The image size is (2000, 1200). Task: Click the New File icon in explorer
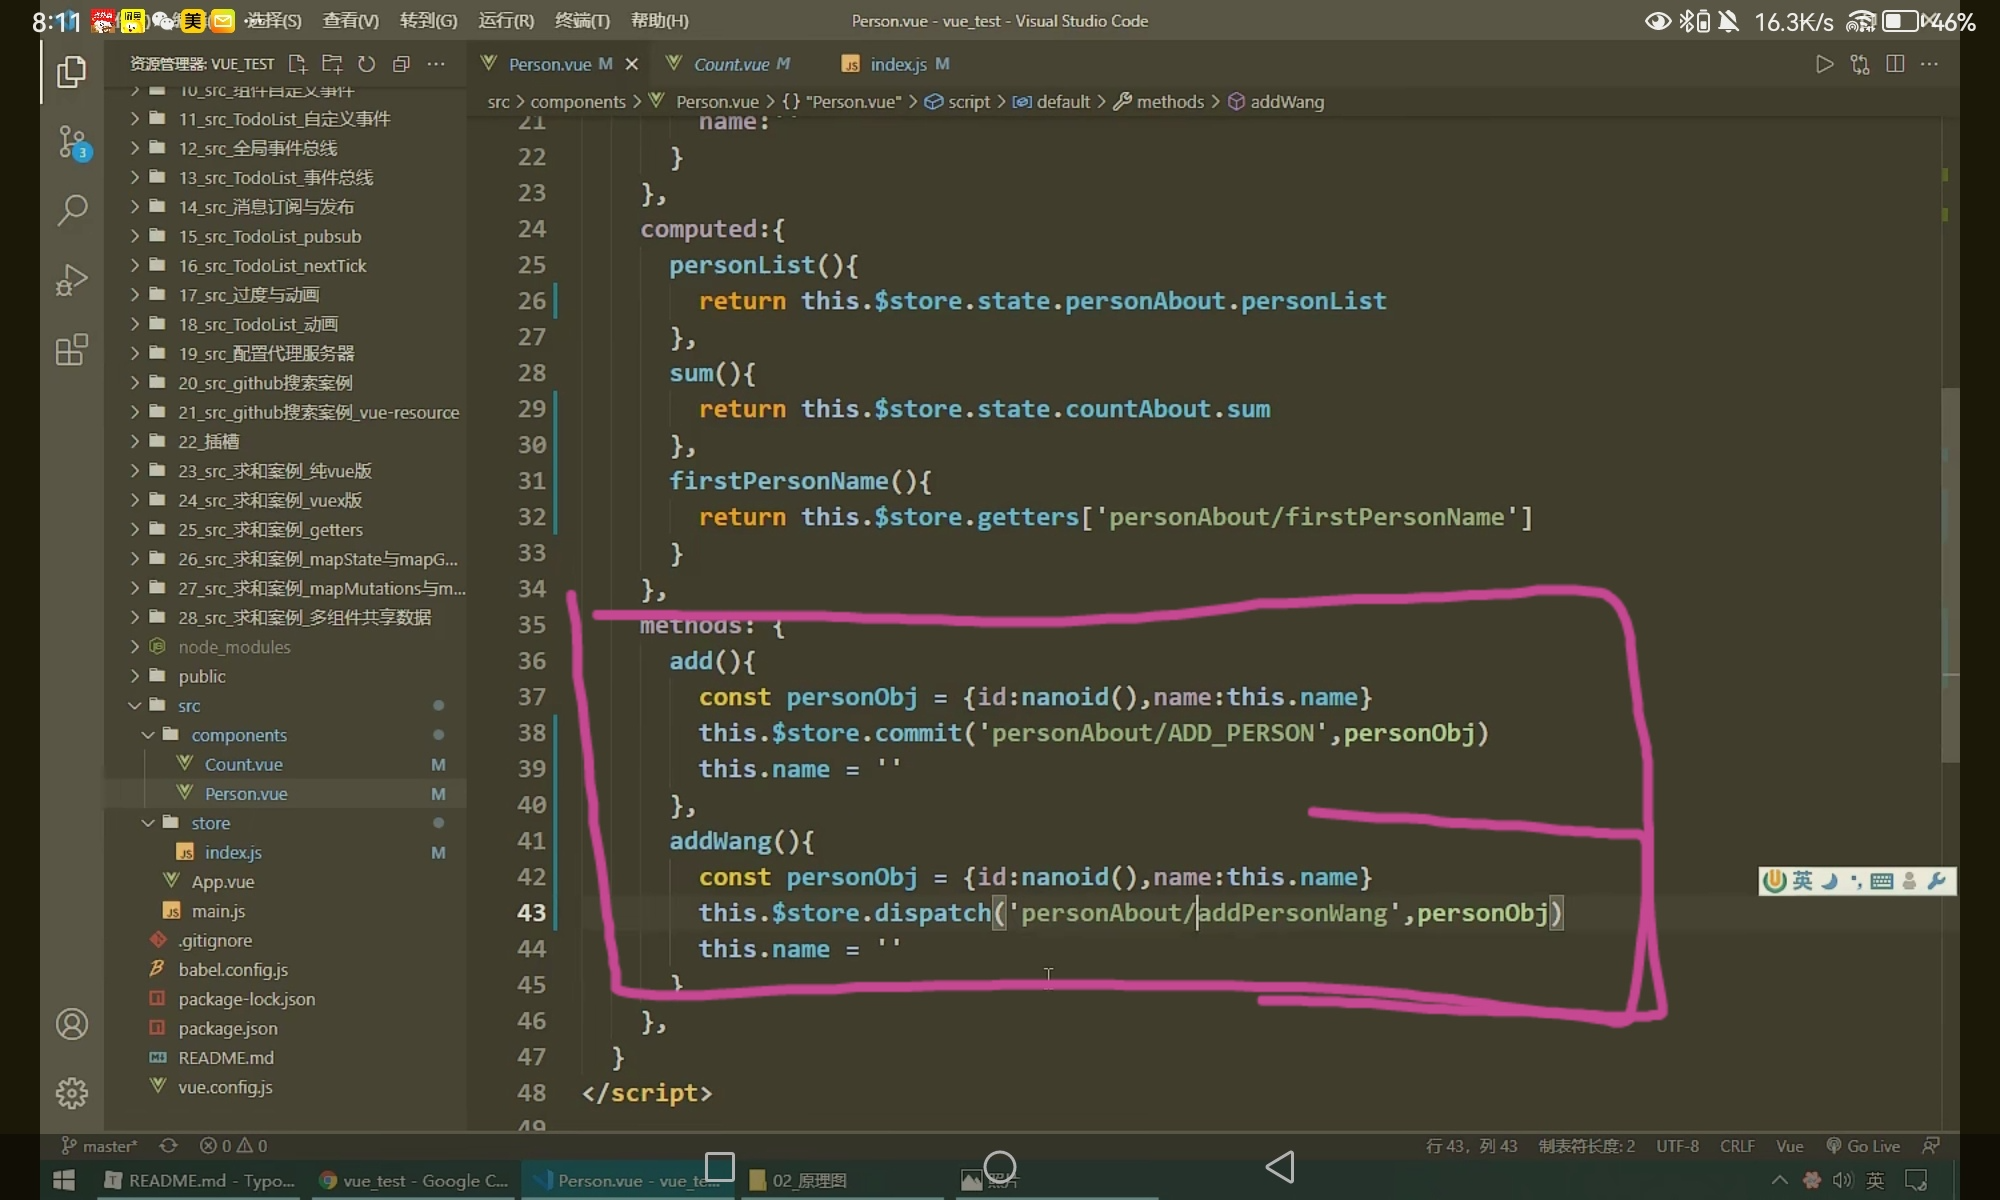point(297,64)
